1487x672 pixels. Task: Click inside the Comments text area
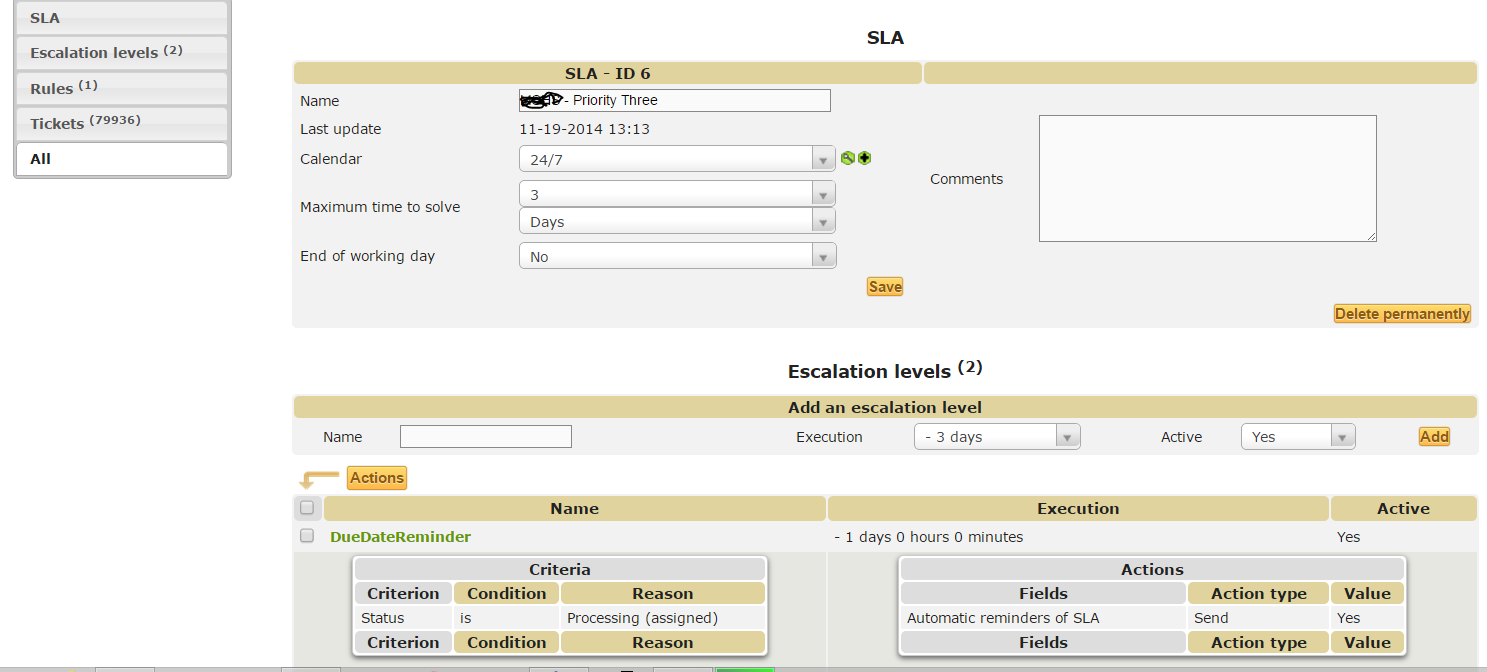pos(1207,178)
